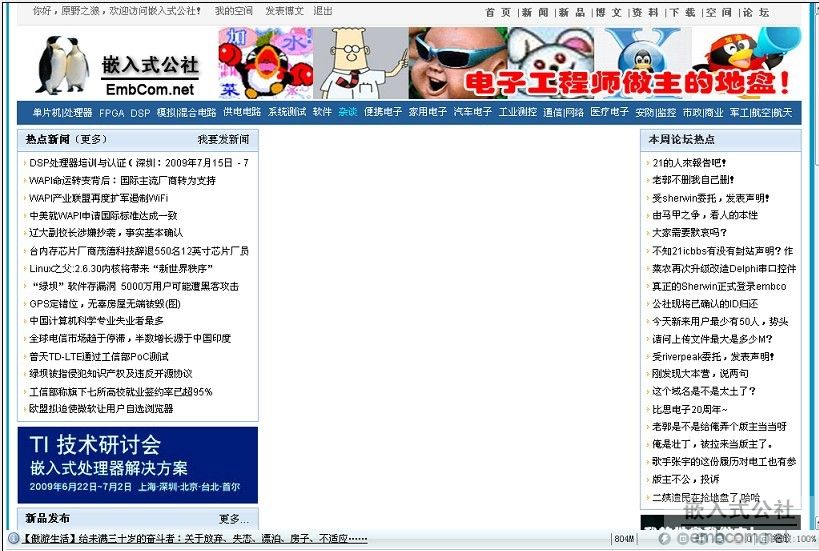
Task: Click the Dilbert cartoon banner image
Action: (x=361, y=63)
